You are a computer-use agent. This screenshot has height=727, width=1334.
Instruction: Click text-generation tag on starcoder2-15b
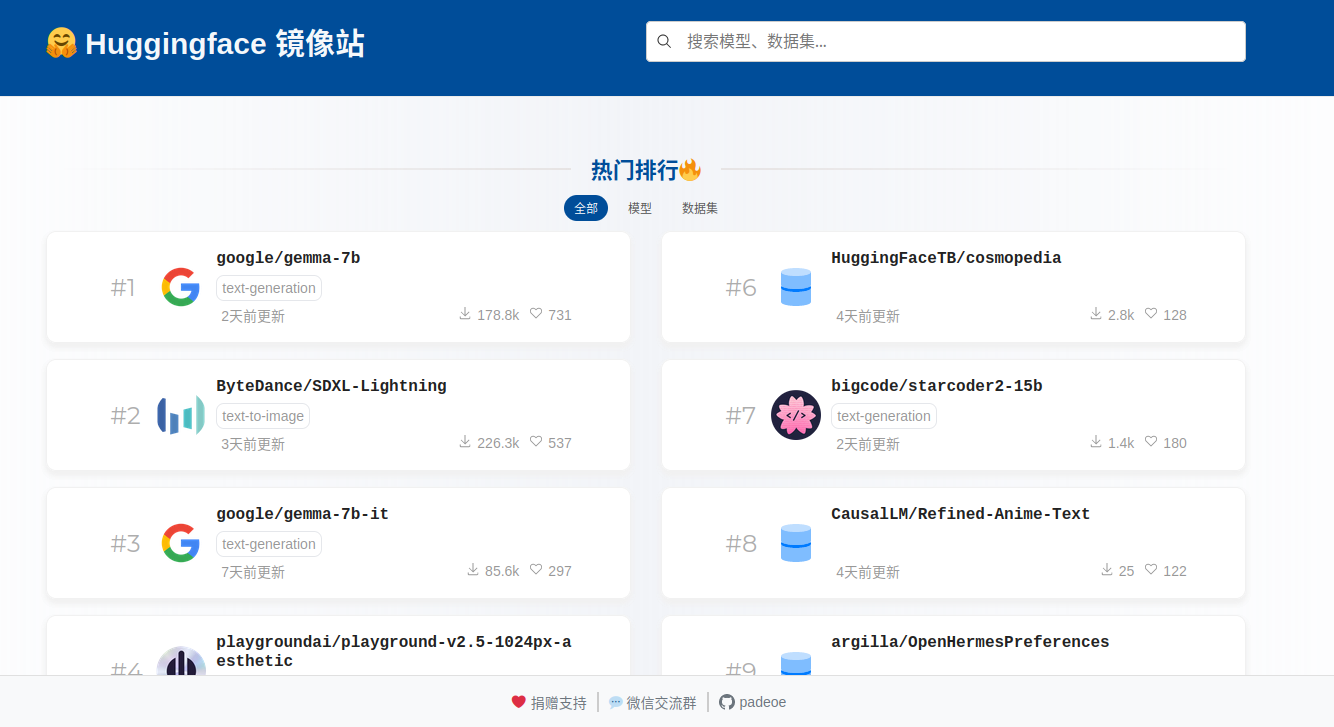point(884,416)
